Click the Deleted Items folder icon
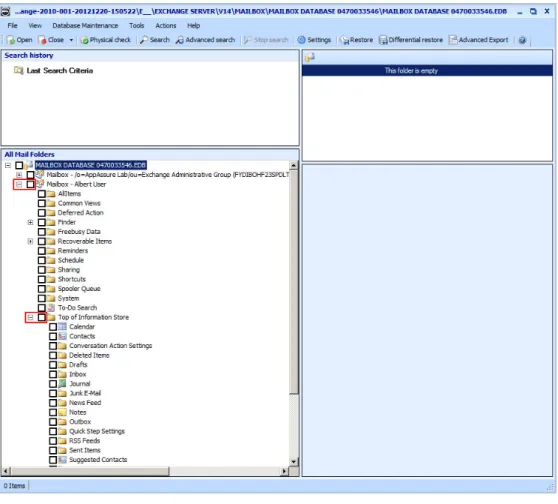This screenshot has width=558, height=504. point(62,355)
